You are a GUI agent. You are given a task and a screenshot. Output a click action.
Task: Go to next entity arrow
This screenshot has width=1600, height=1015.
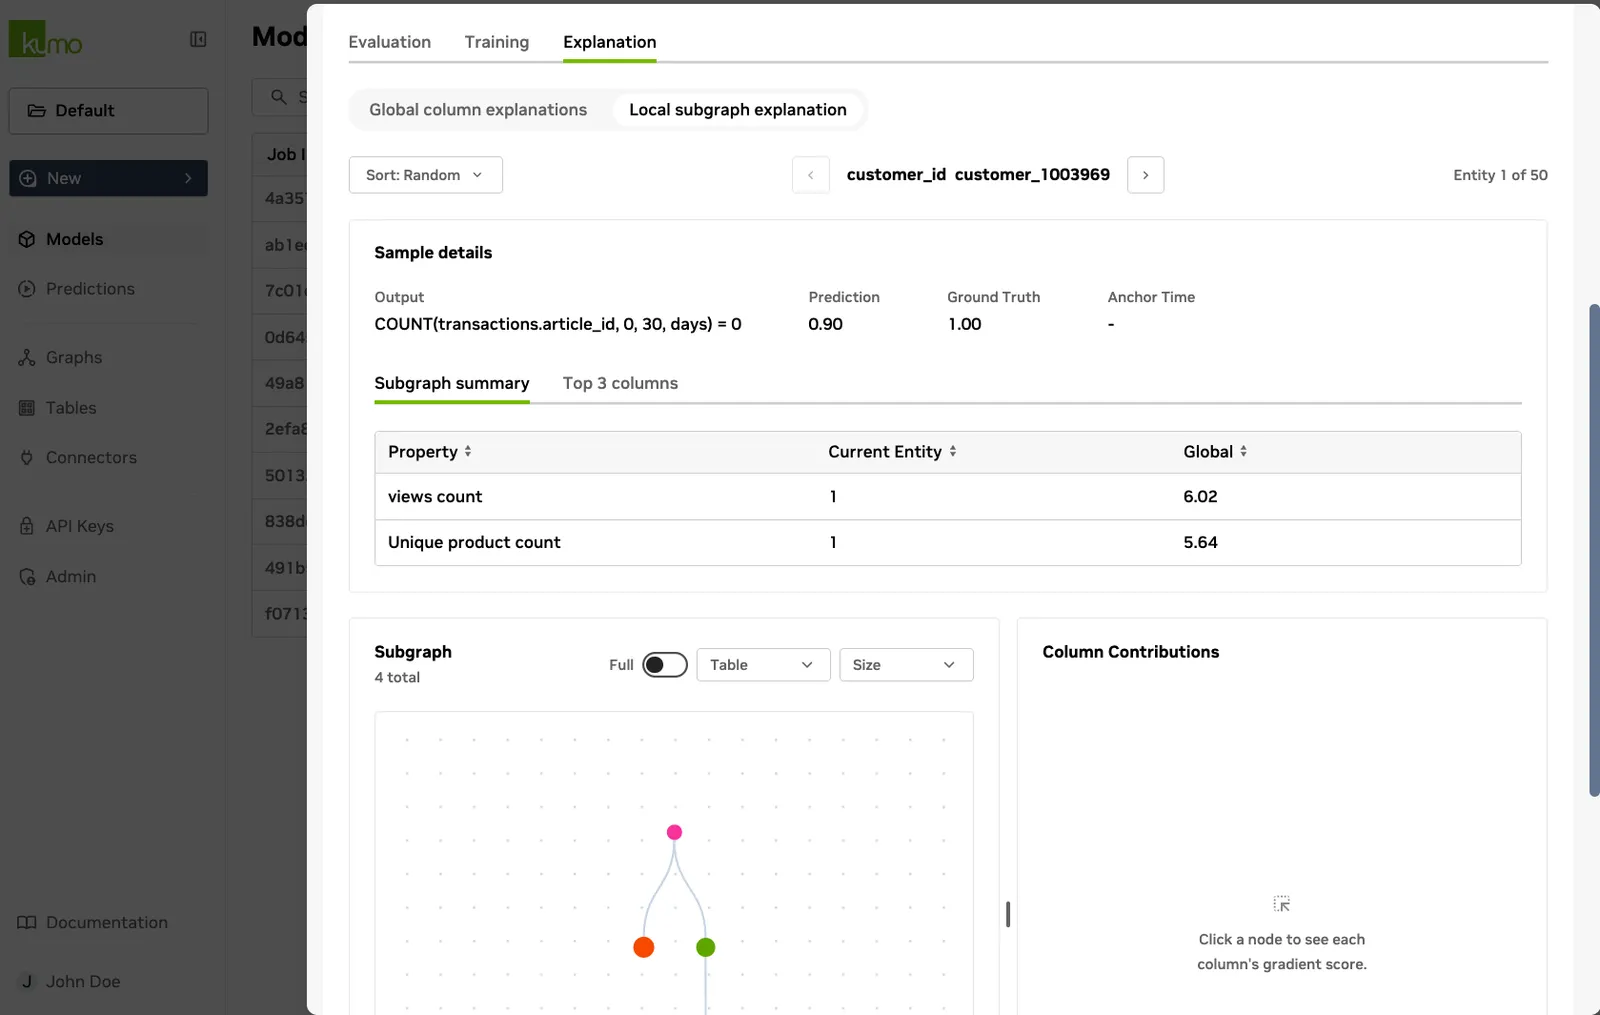click(x=1145, y=175)
